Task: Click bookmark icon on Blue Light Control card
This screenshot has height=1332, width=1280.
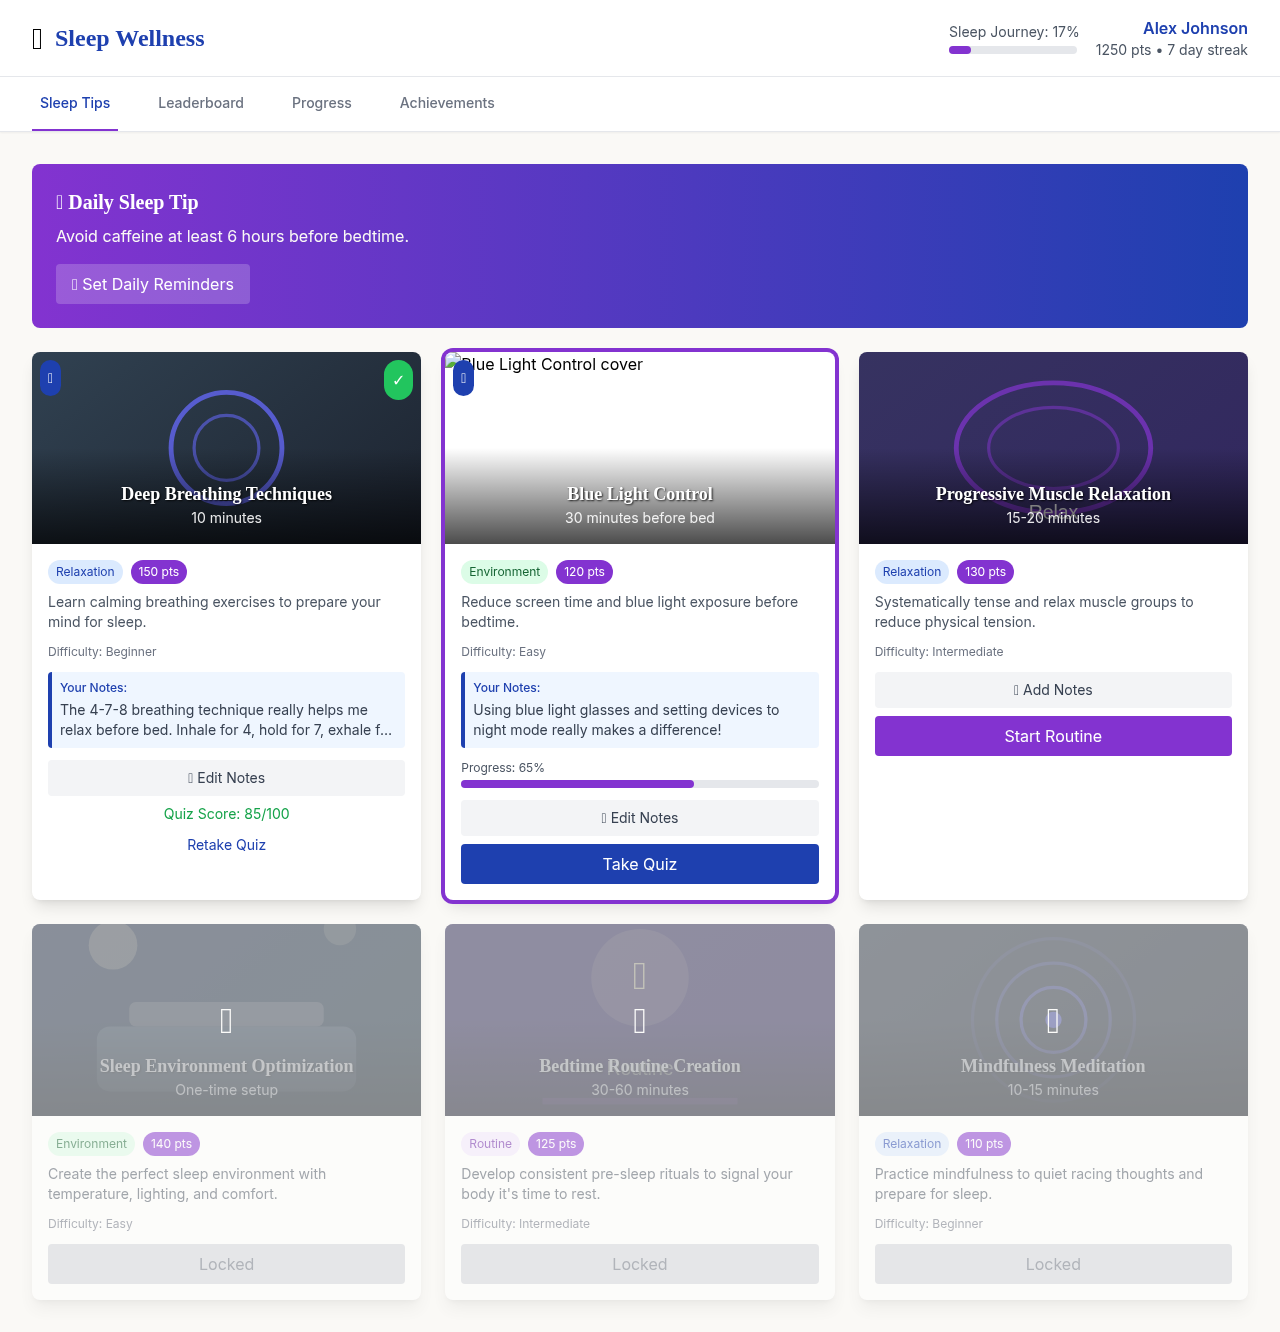Action: [463, 379]
